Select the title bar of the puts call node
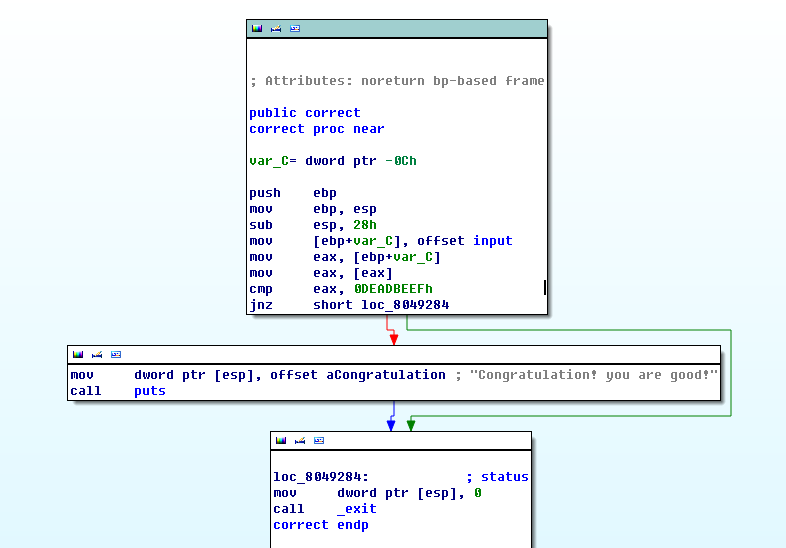The image size is (786, 548). [x=394, y=354]
